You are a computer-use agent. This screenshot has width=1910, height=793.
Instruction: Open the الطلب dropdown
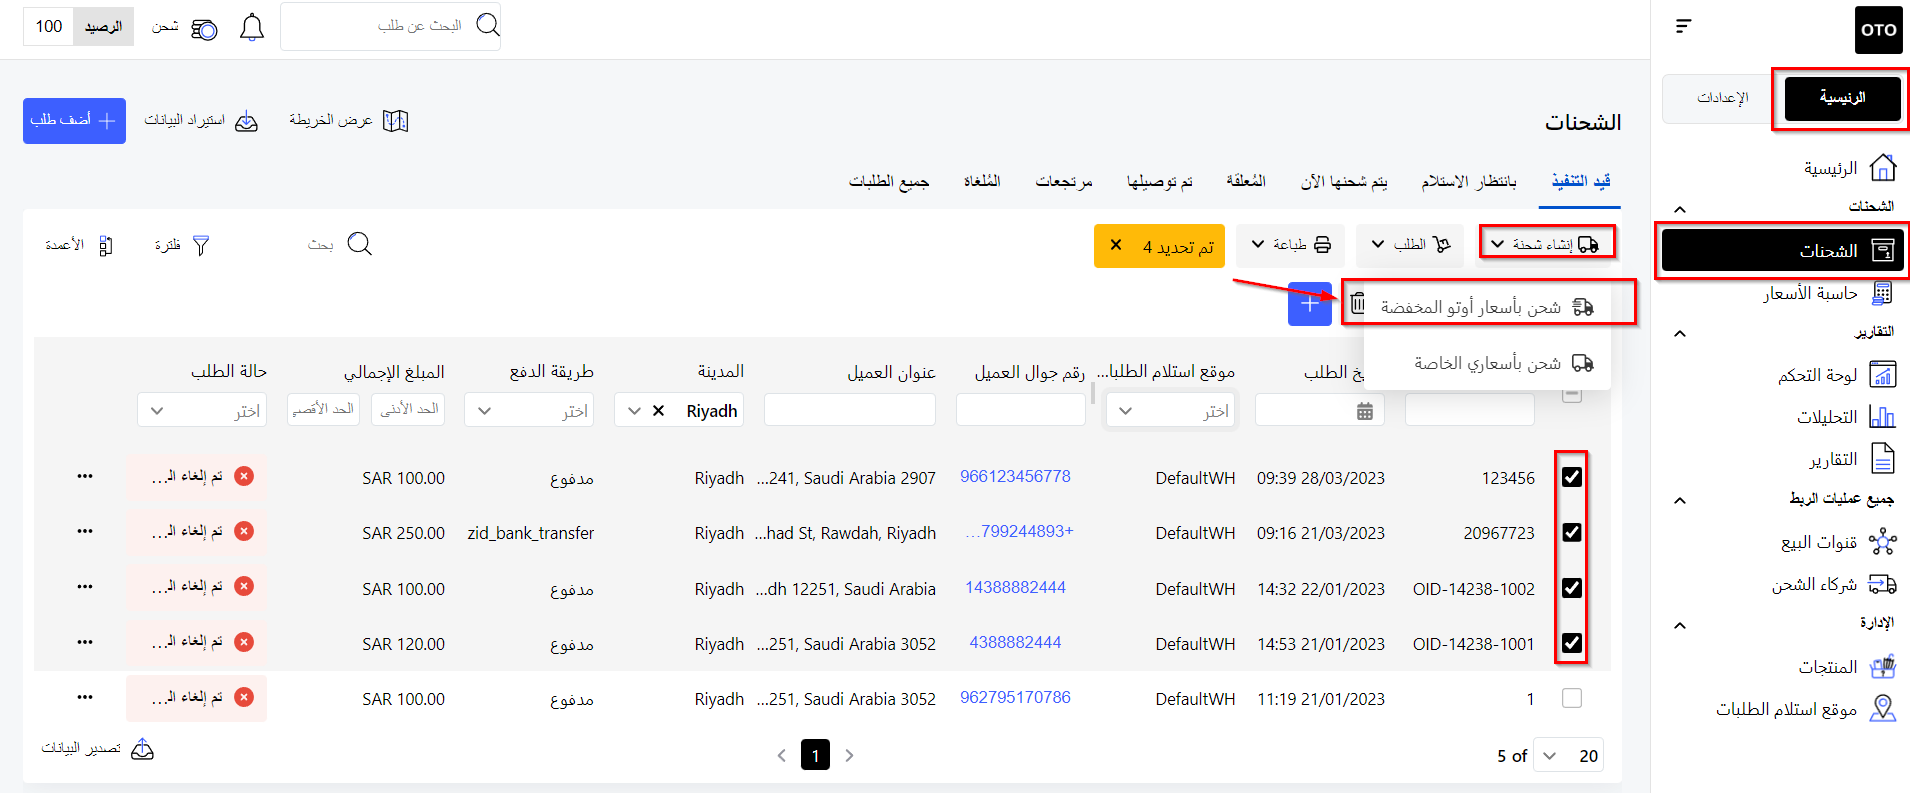(x=1410, y=244)
